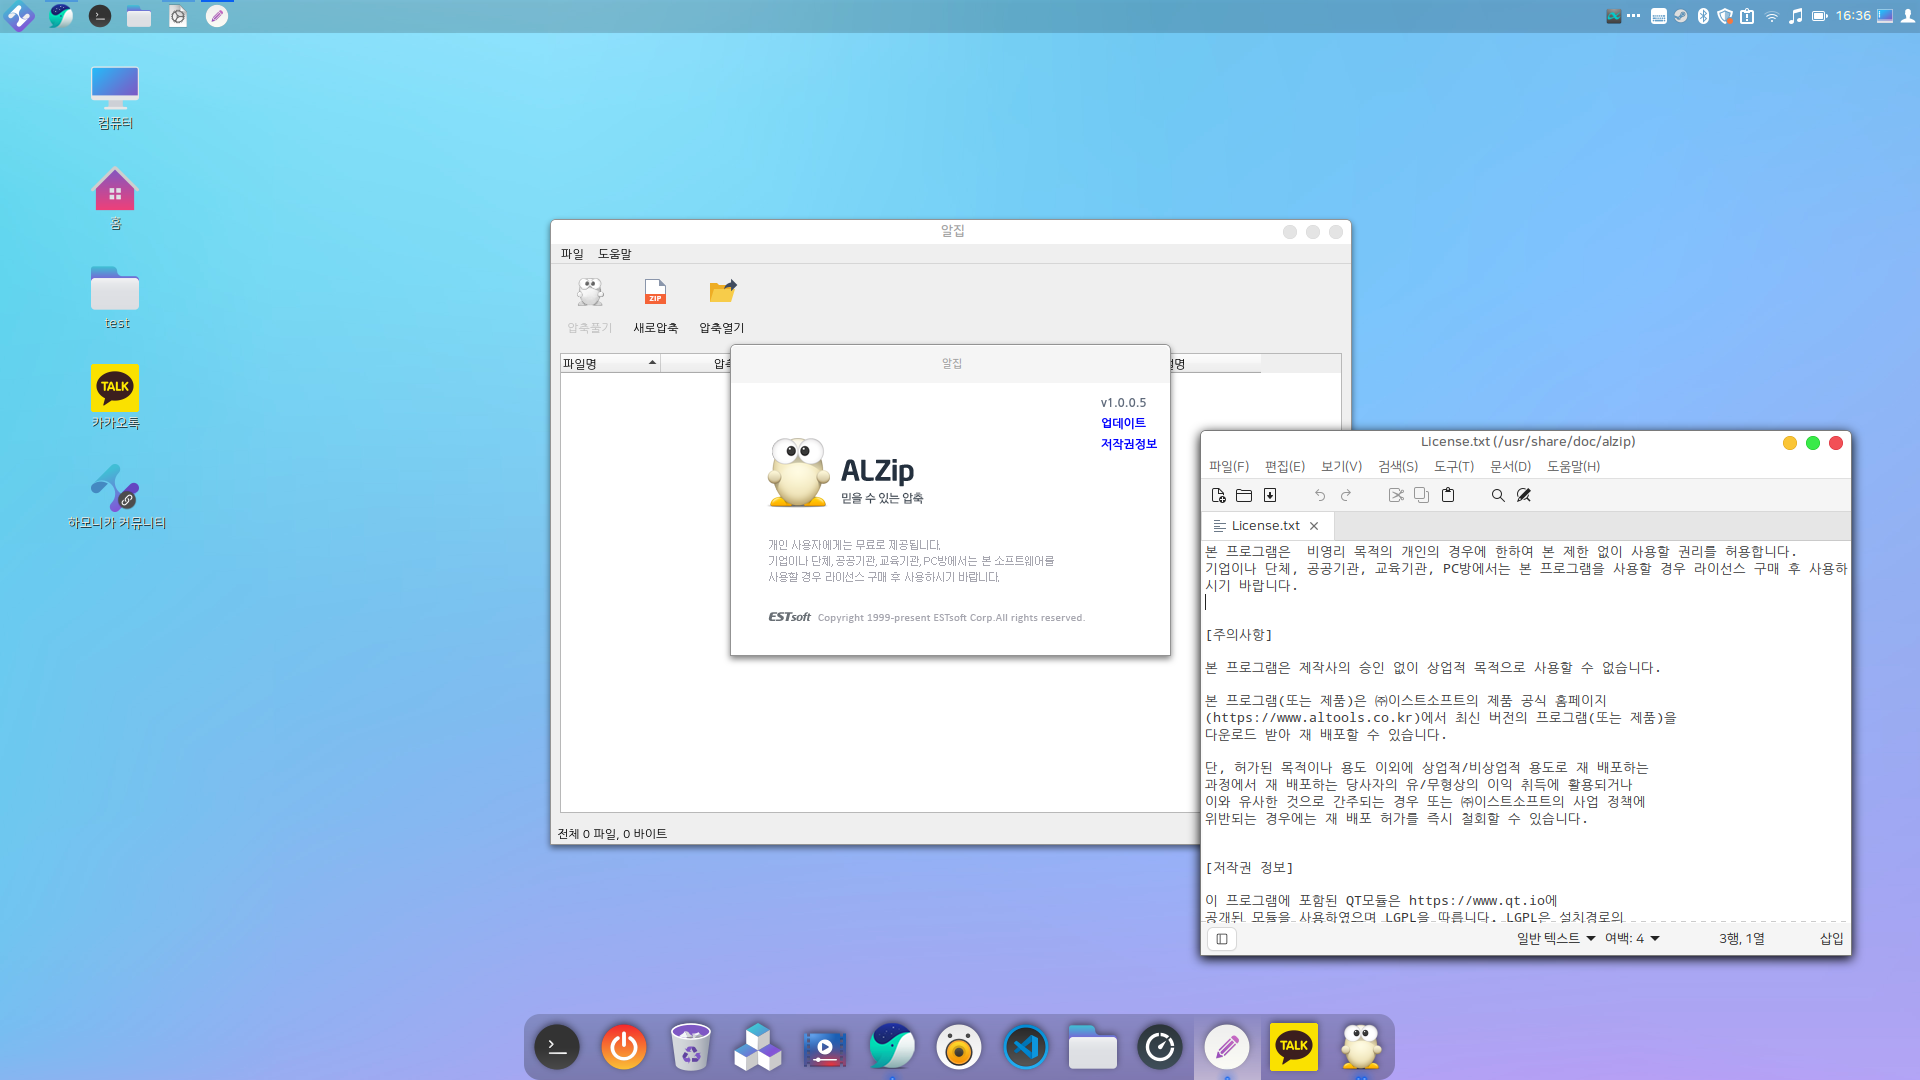Click the music note tray icon
Viewport: 1920px width, 1080px height.
1795,16
